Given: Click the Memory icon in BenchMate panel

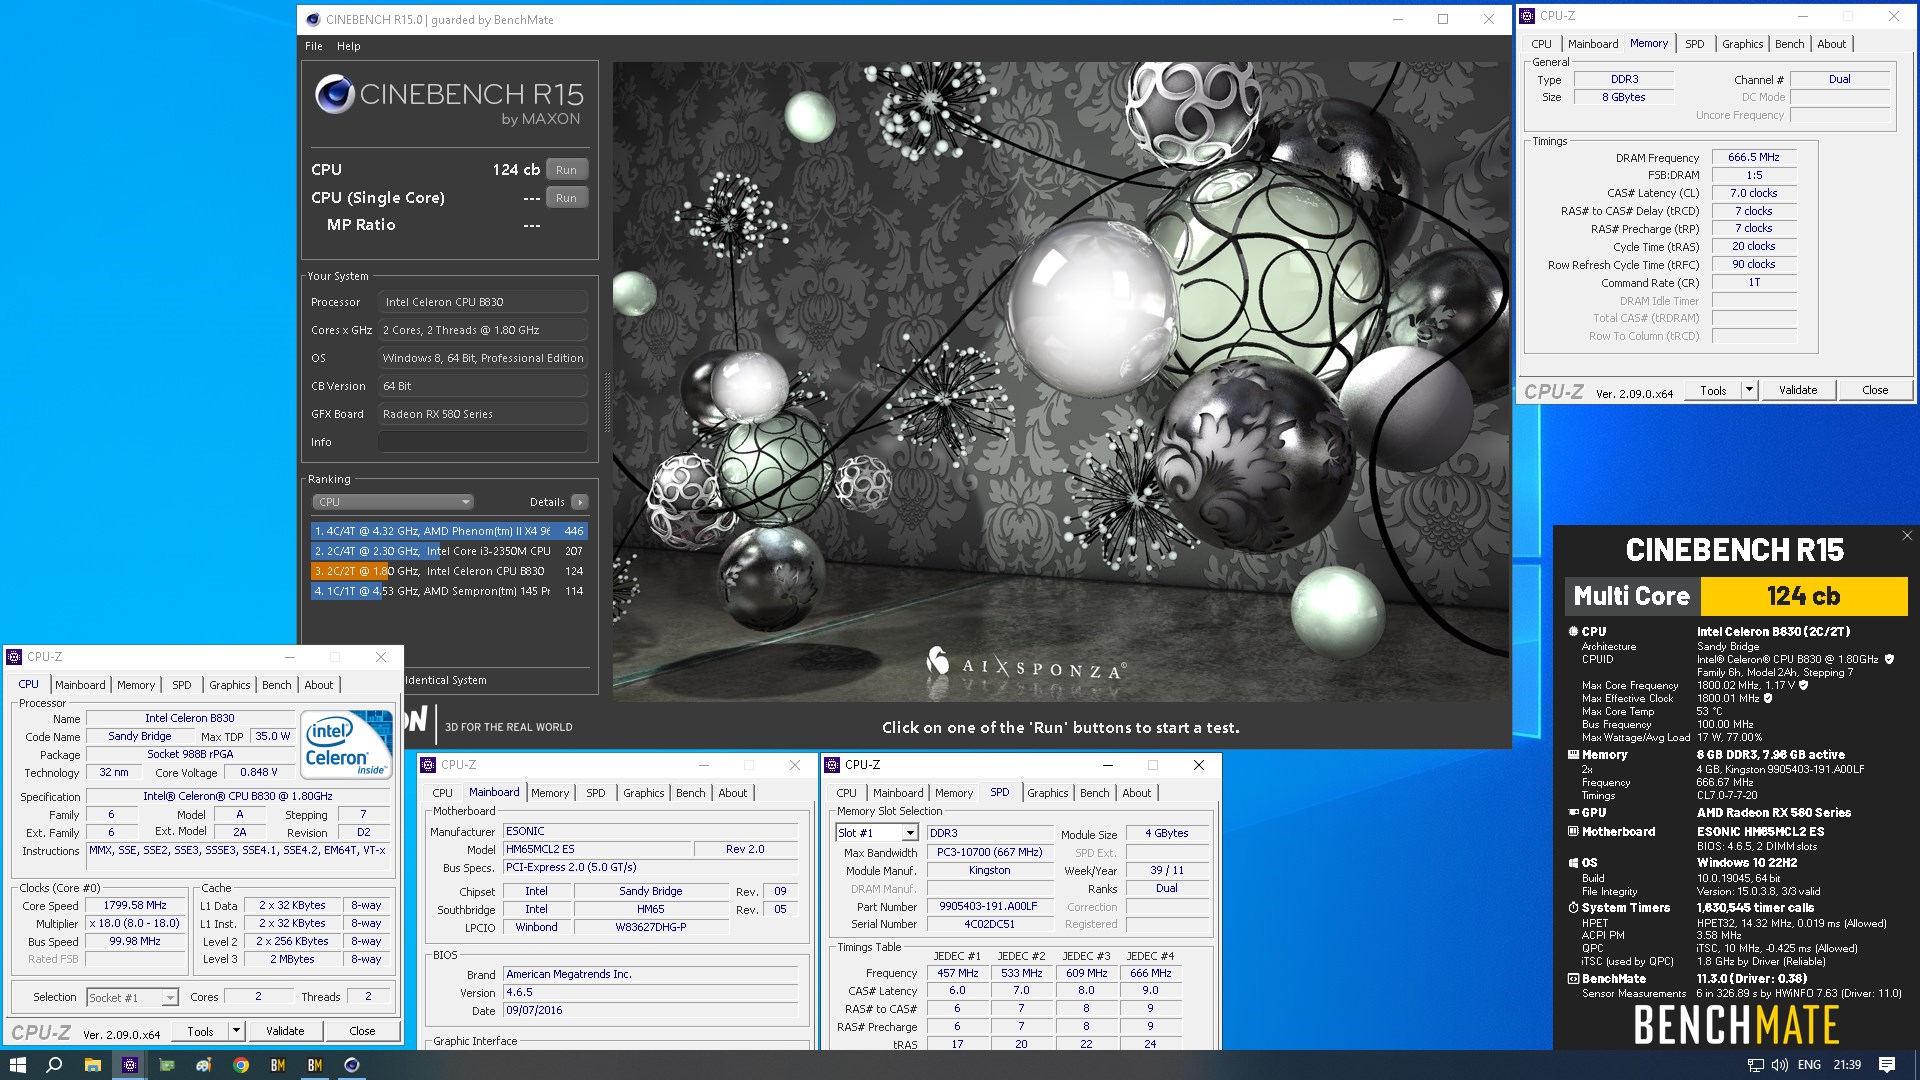Looking at the screenshot, I should 1573,755.
